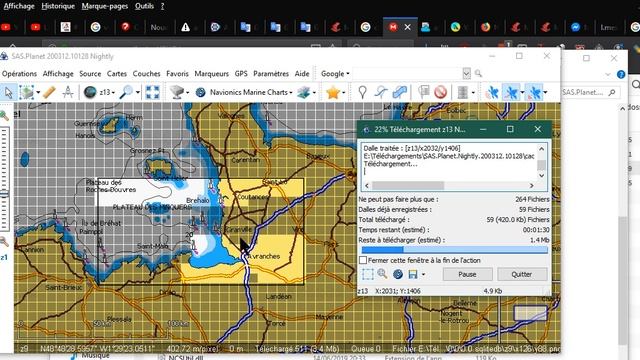Open the Marqueurs menu
Viewport: 640px width, 360px height.
(211, 73)
